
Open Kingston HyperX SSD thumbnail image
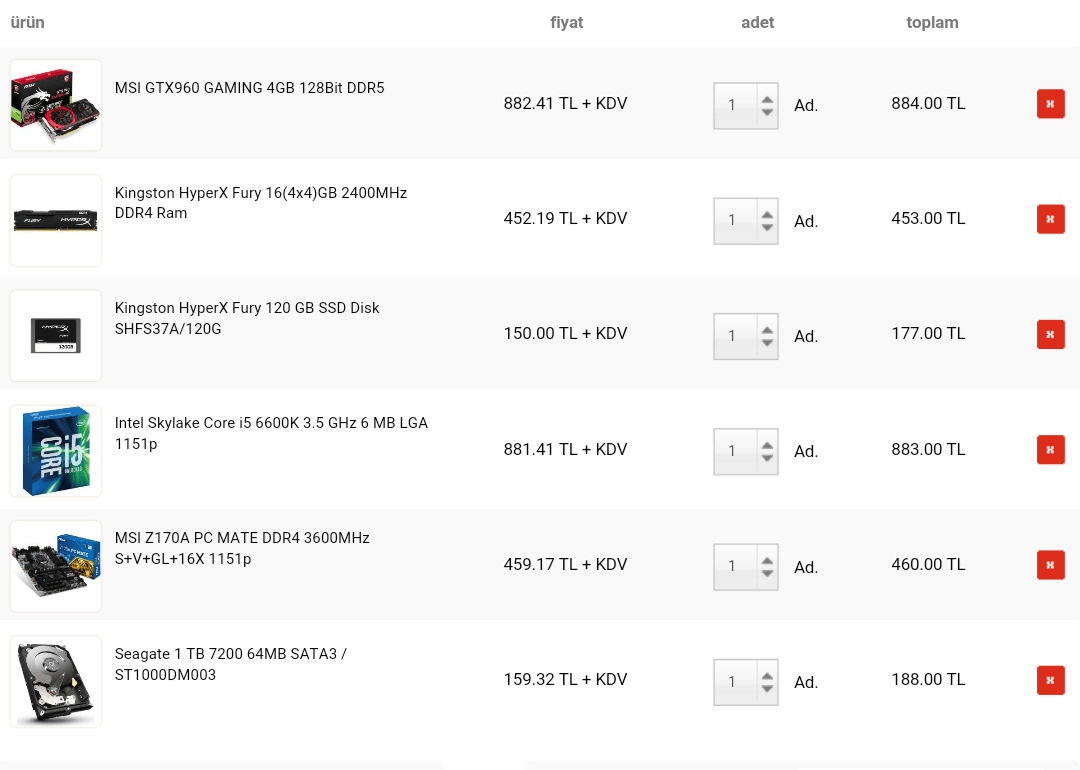point(56,335)
